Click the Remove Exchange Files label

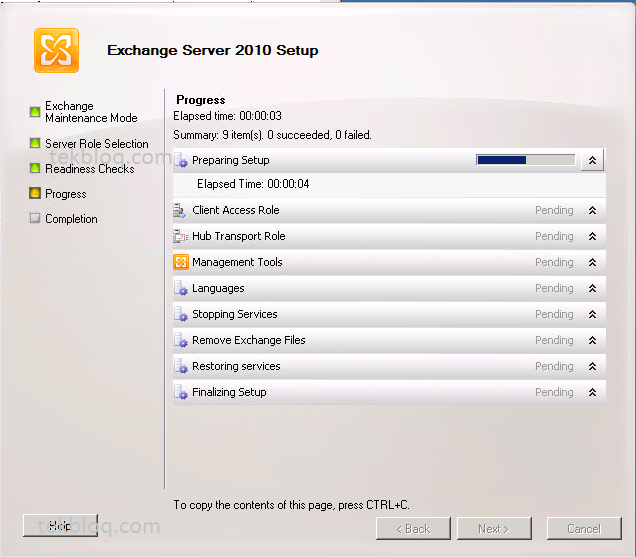click(x=249, y=340)
